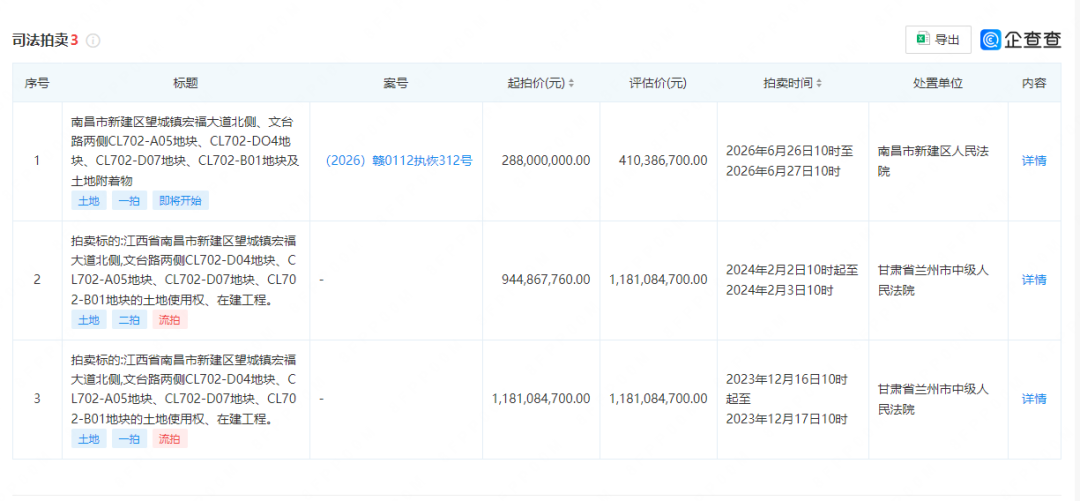
Task: Select the 序号 column header
Action: pyautogui.click(x=37, y=83)
